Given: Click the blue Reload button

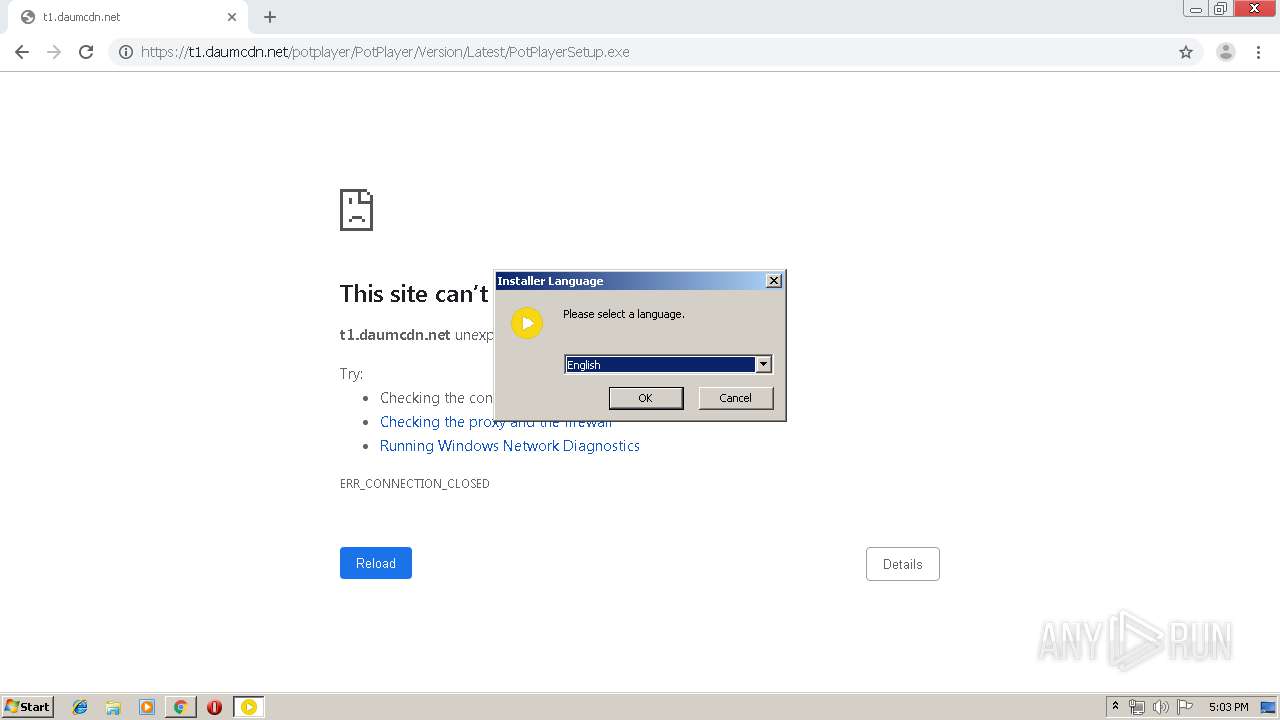Looking at the screenshot, I should [376, 563].
